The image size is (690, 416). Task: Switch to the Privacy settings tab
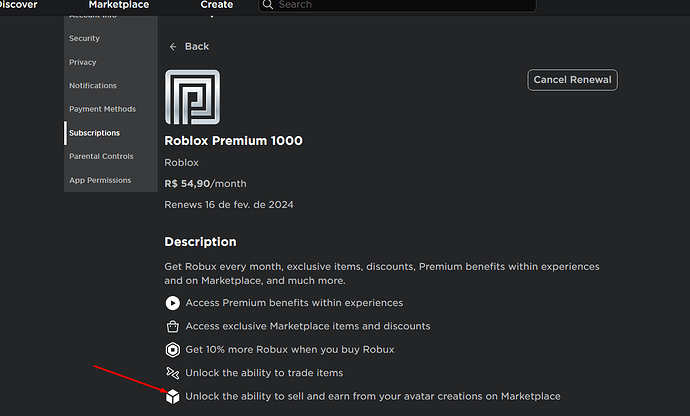(x=83, y=62)
